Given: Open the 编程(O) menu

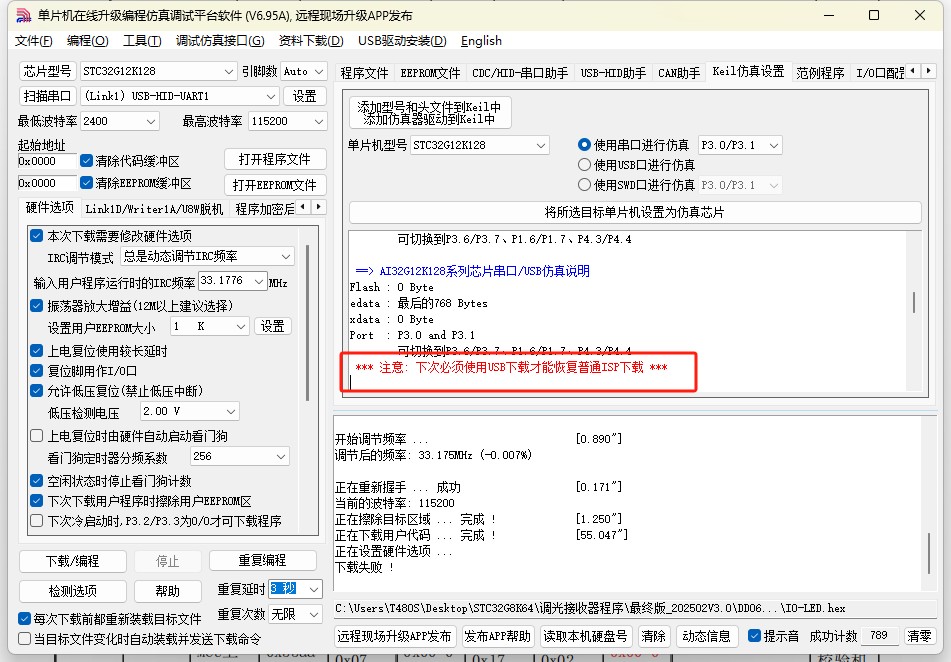Looking at the screenshot, I should (x=87, y=41).
